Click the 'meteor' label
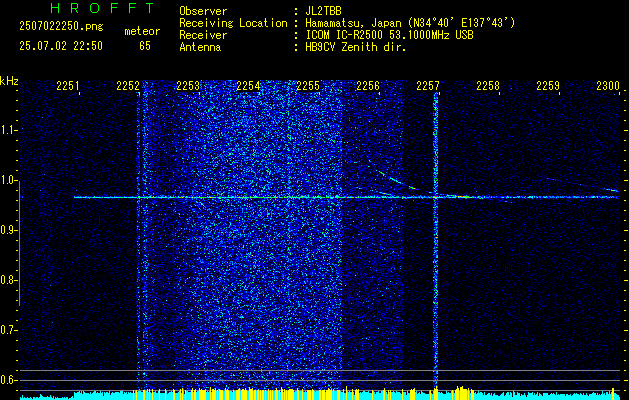This screenshot has width=629, height=400. [142, 31]
